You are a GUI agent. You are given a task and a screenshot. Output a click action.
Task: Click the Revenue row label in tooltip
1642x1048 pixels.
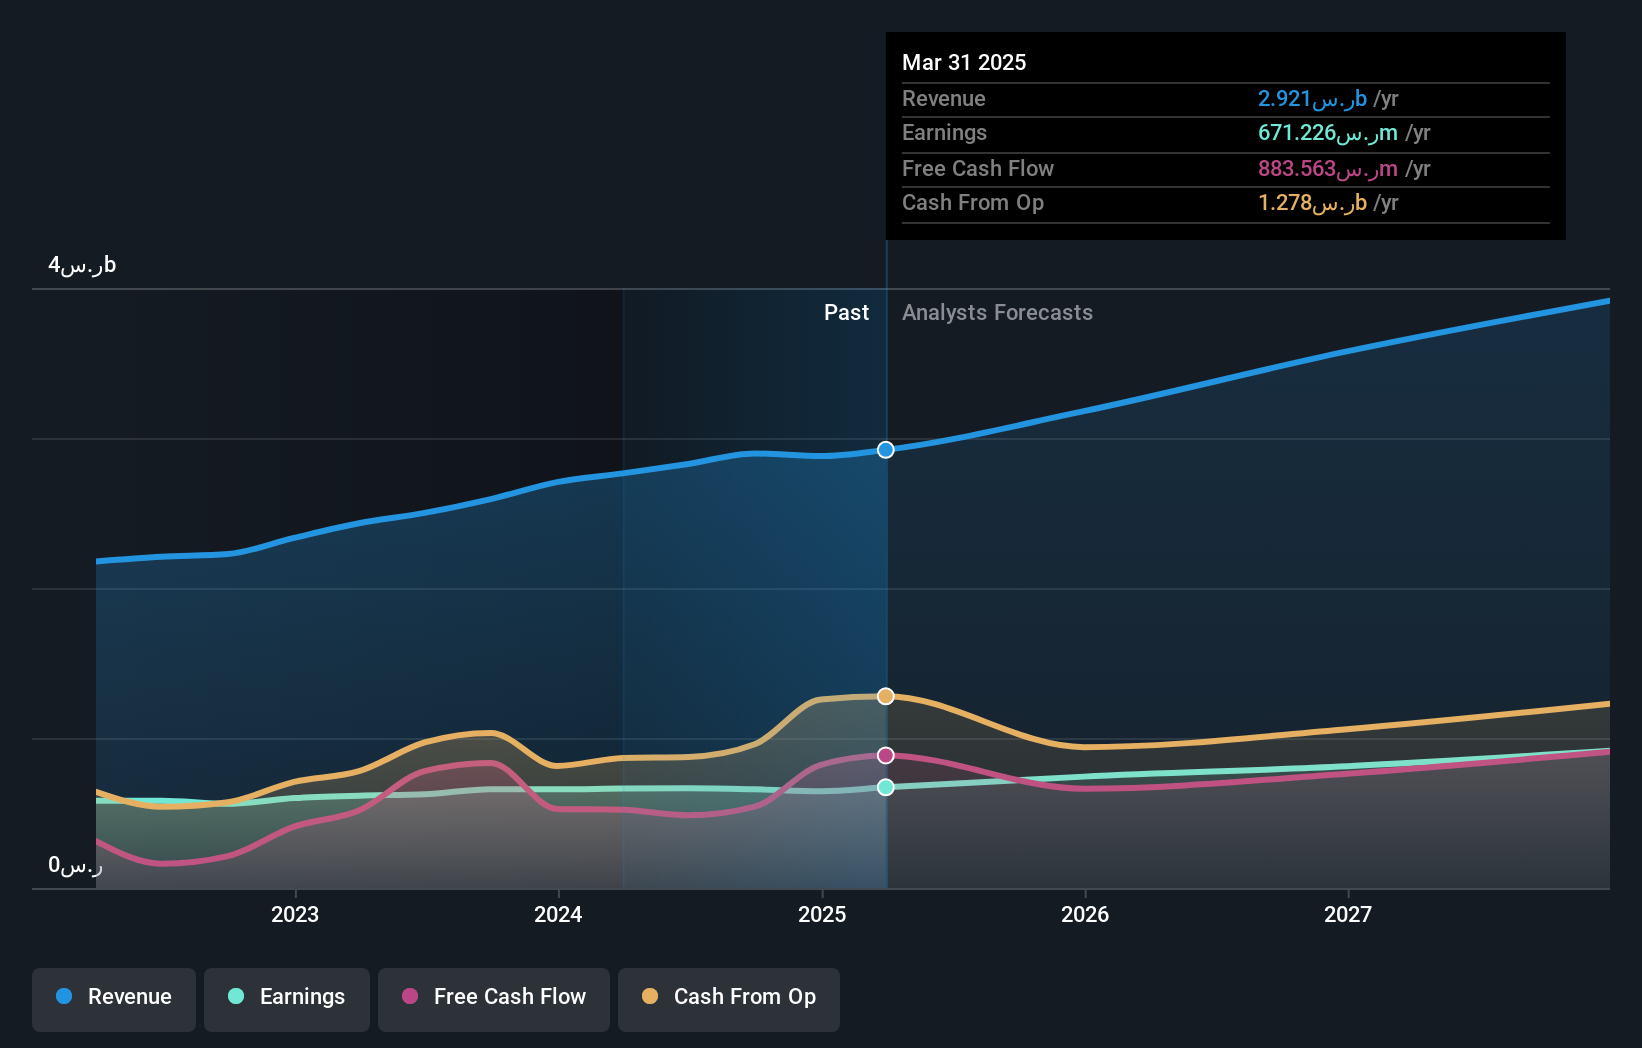pos(944,99)
